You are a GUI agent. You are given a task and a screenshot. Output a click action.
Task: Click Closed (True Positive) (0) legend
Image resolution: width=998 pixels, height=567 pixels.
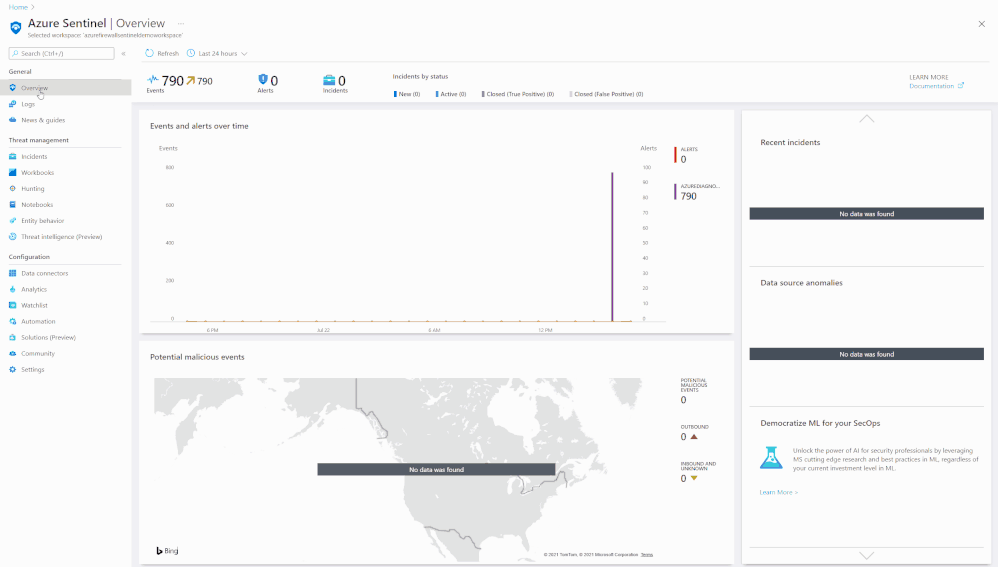coord(518,94)
